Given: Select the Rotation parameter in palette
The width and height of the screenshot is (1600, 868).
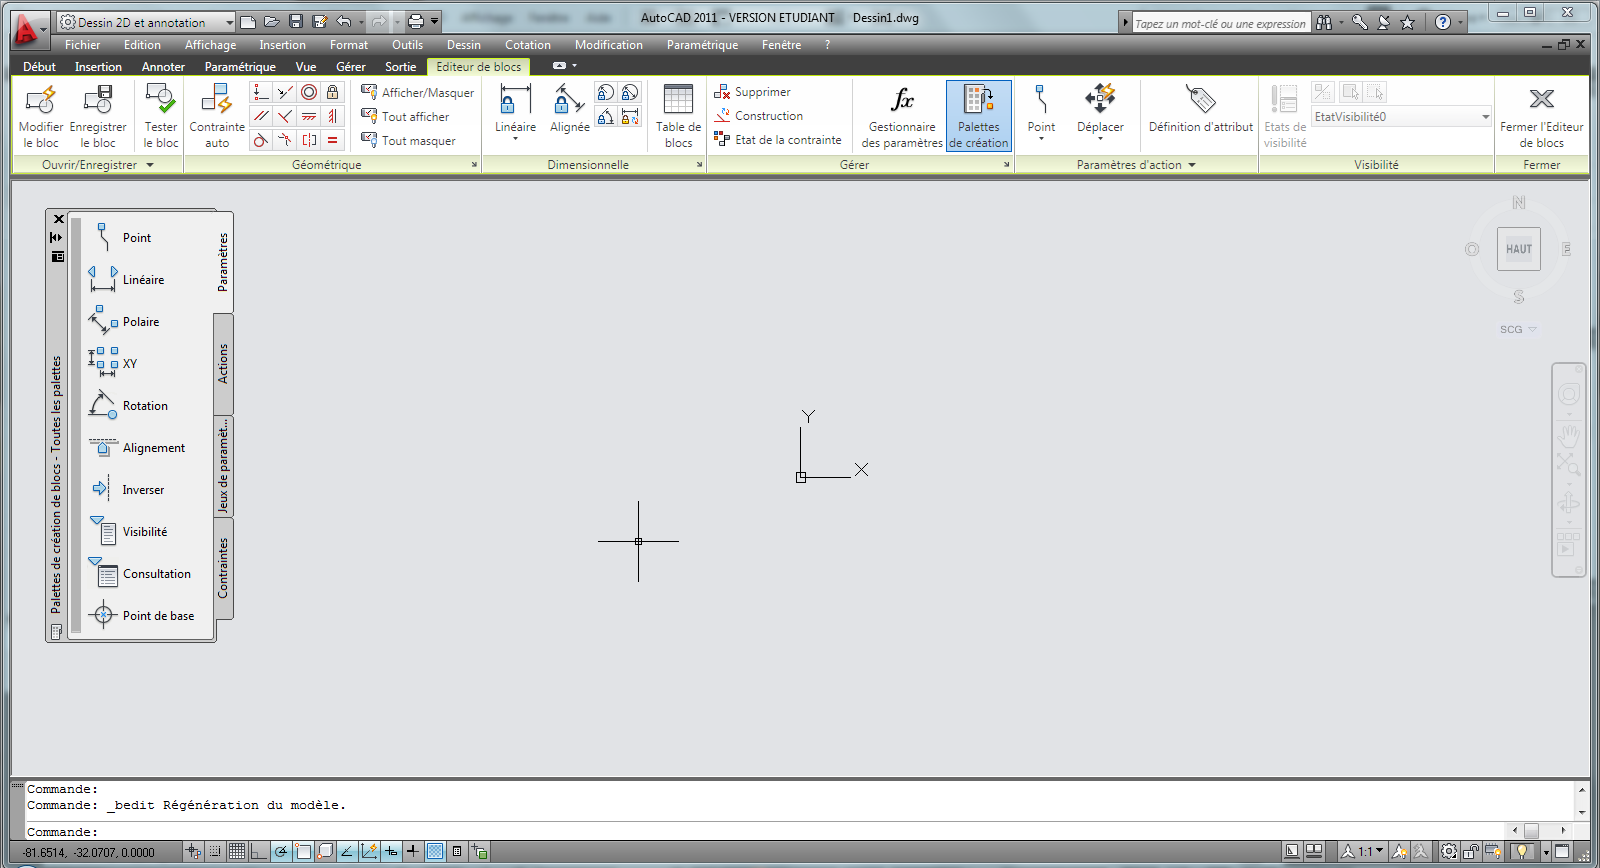Looking at the screenshot, I should click(145, 406).
